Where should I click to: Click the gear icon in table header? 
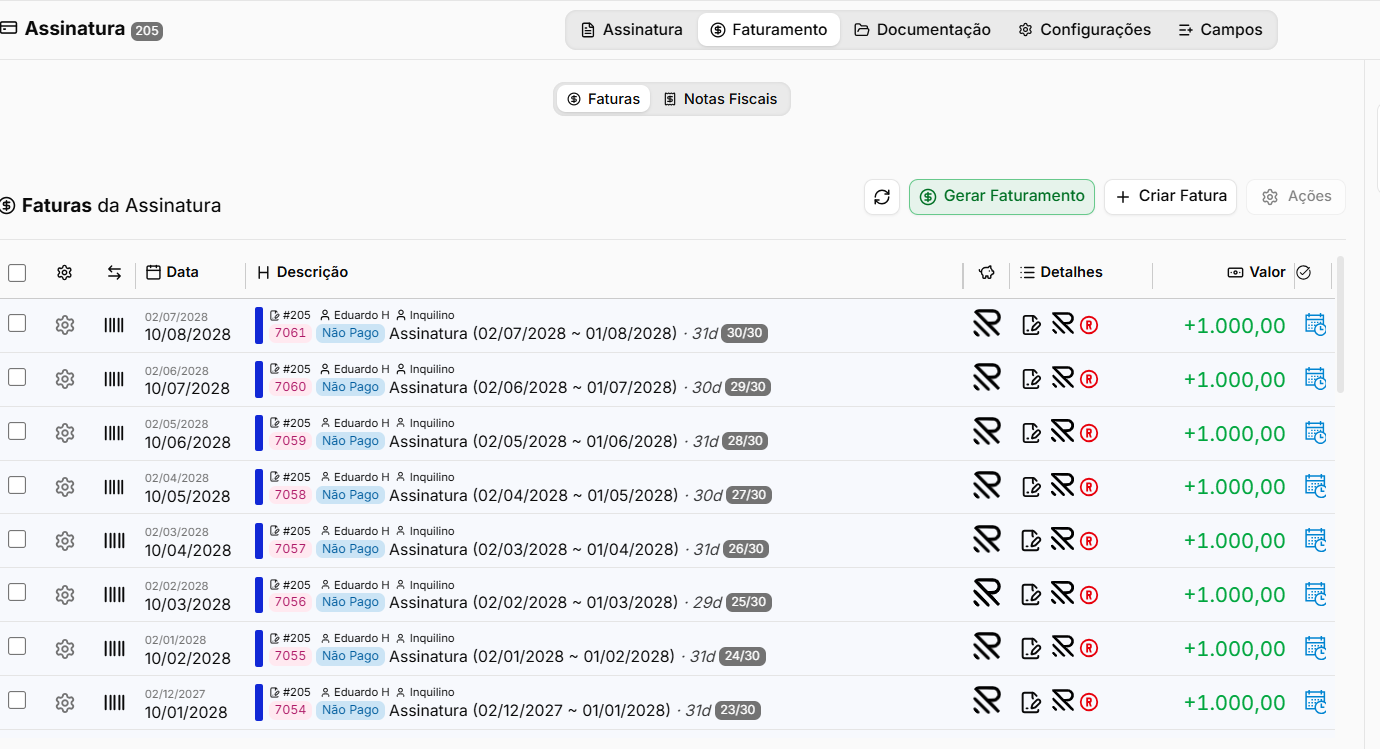[65, 272]
